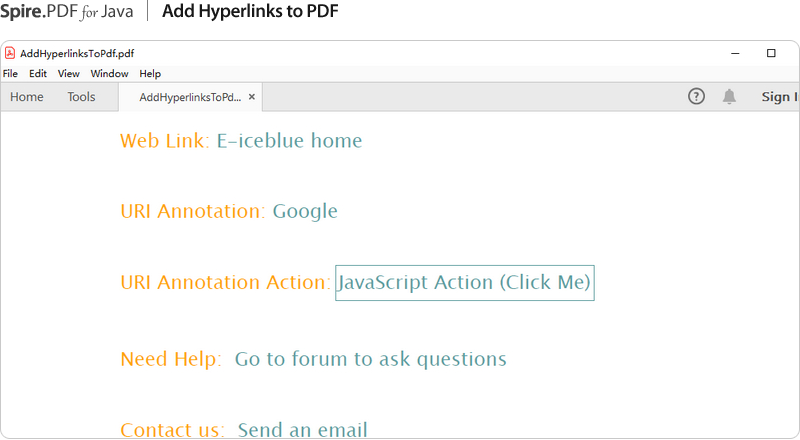Image resolution: width=800 pixels, height=440 pixels.
Task: Maximize the PDF reader window
Action: click(x=771, y=53)
